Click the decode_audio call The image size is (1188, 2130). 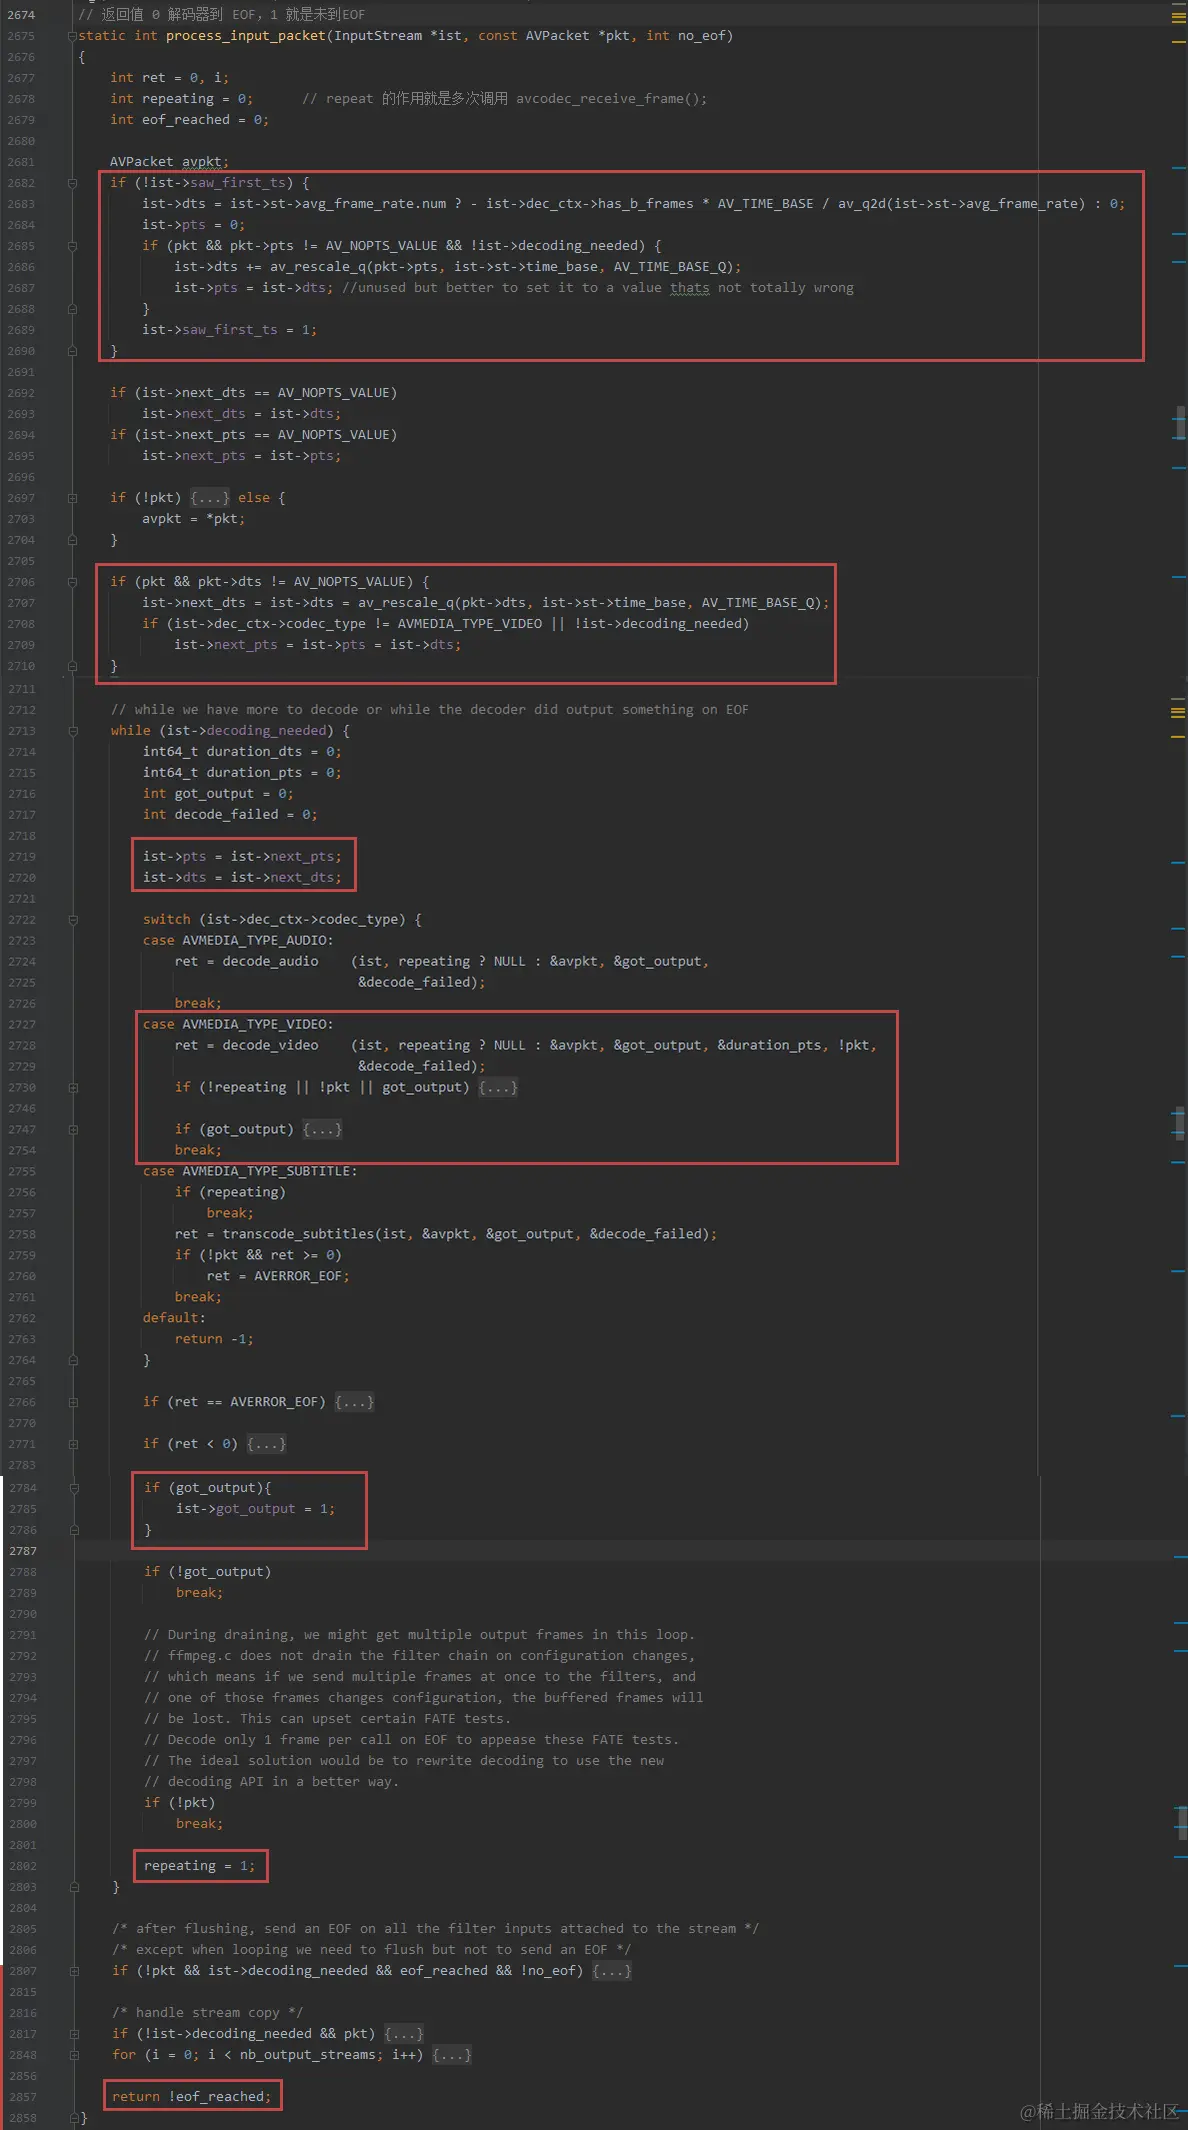(x=270, y=962)
